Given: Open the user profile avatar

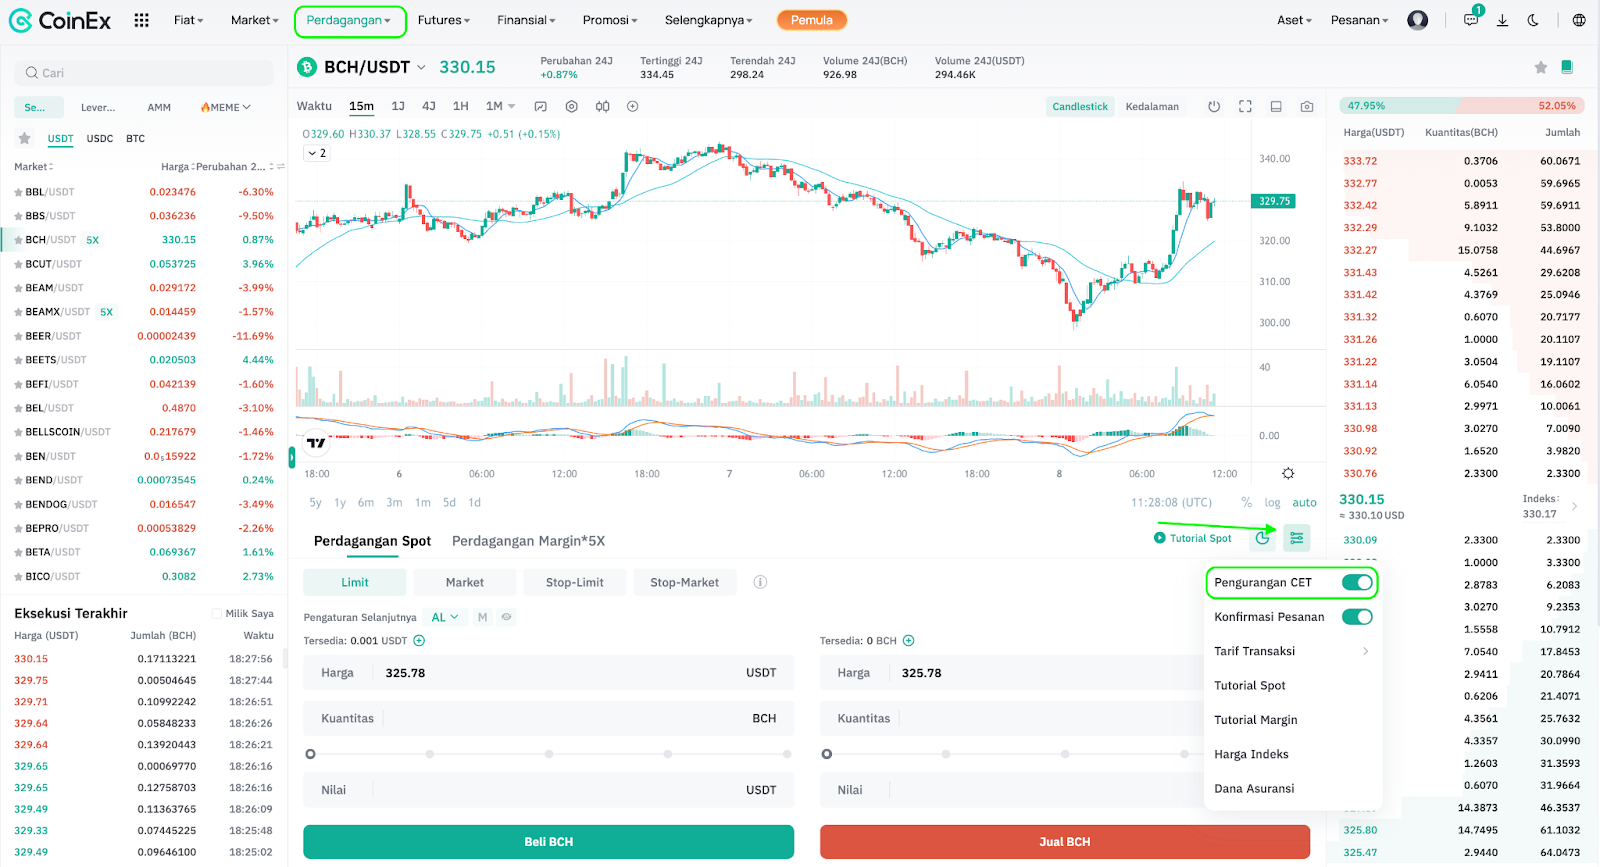Looking at the screenshot, I should [1417, 20].
